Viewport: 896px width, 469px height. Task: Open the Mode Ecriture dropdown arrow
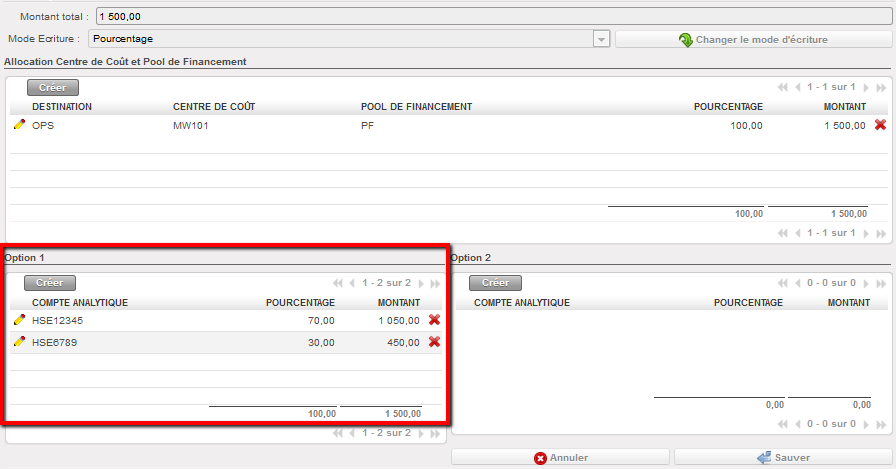point(601,39)
